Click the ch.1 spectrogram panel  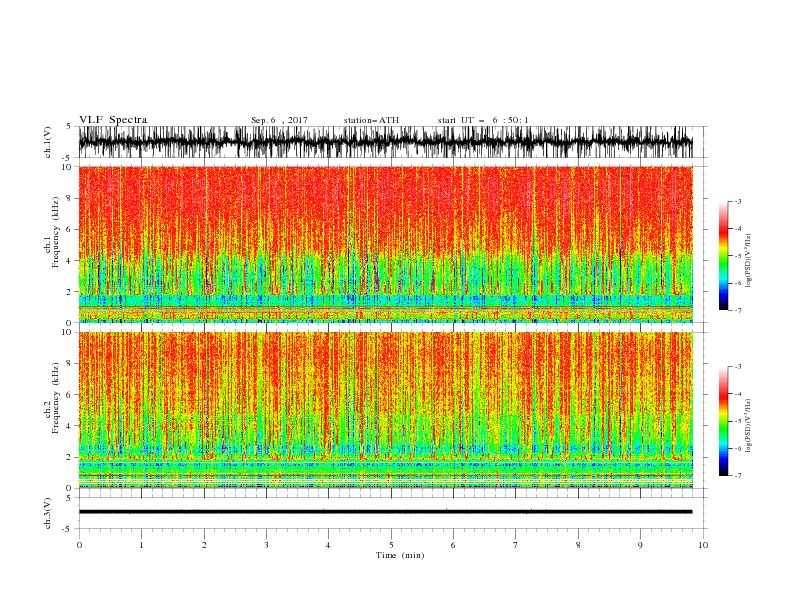pos(385,244)
